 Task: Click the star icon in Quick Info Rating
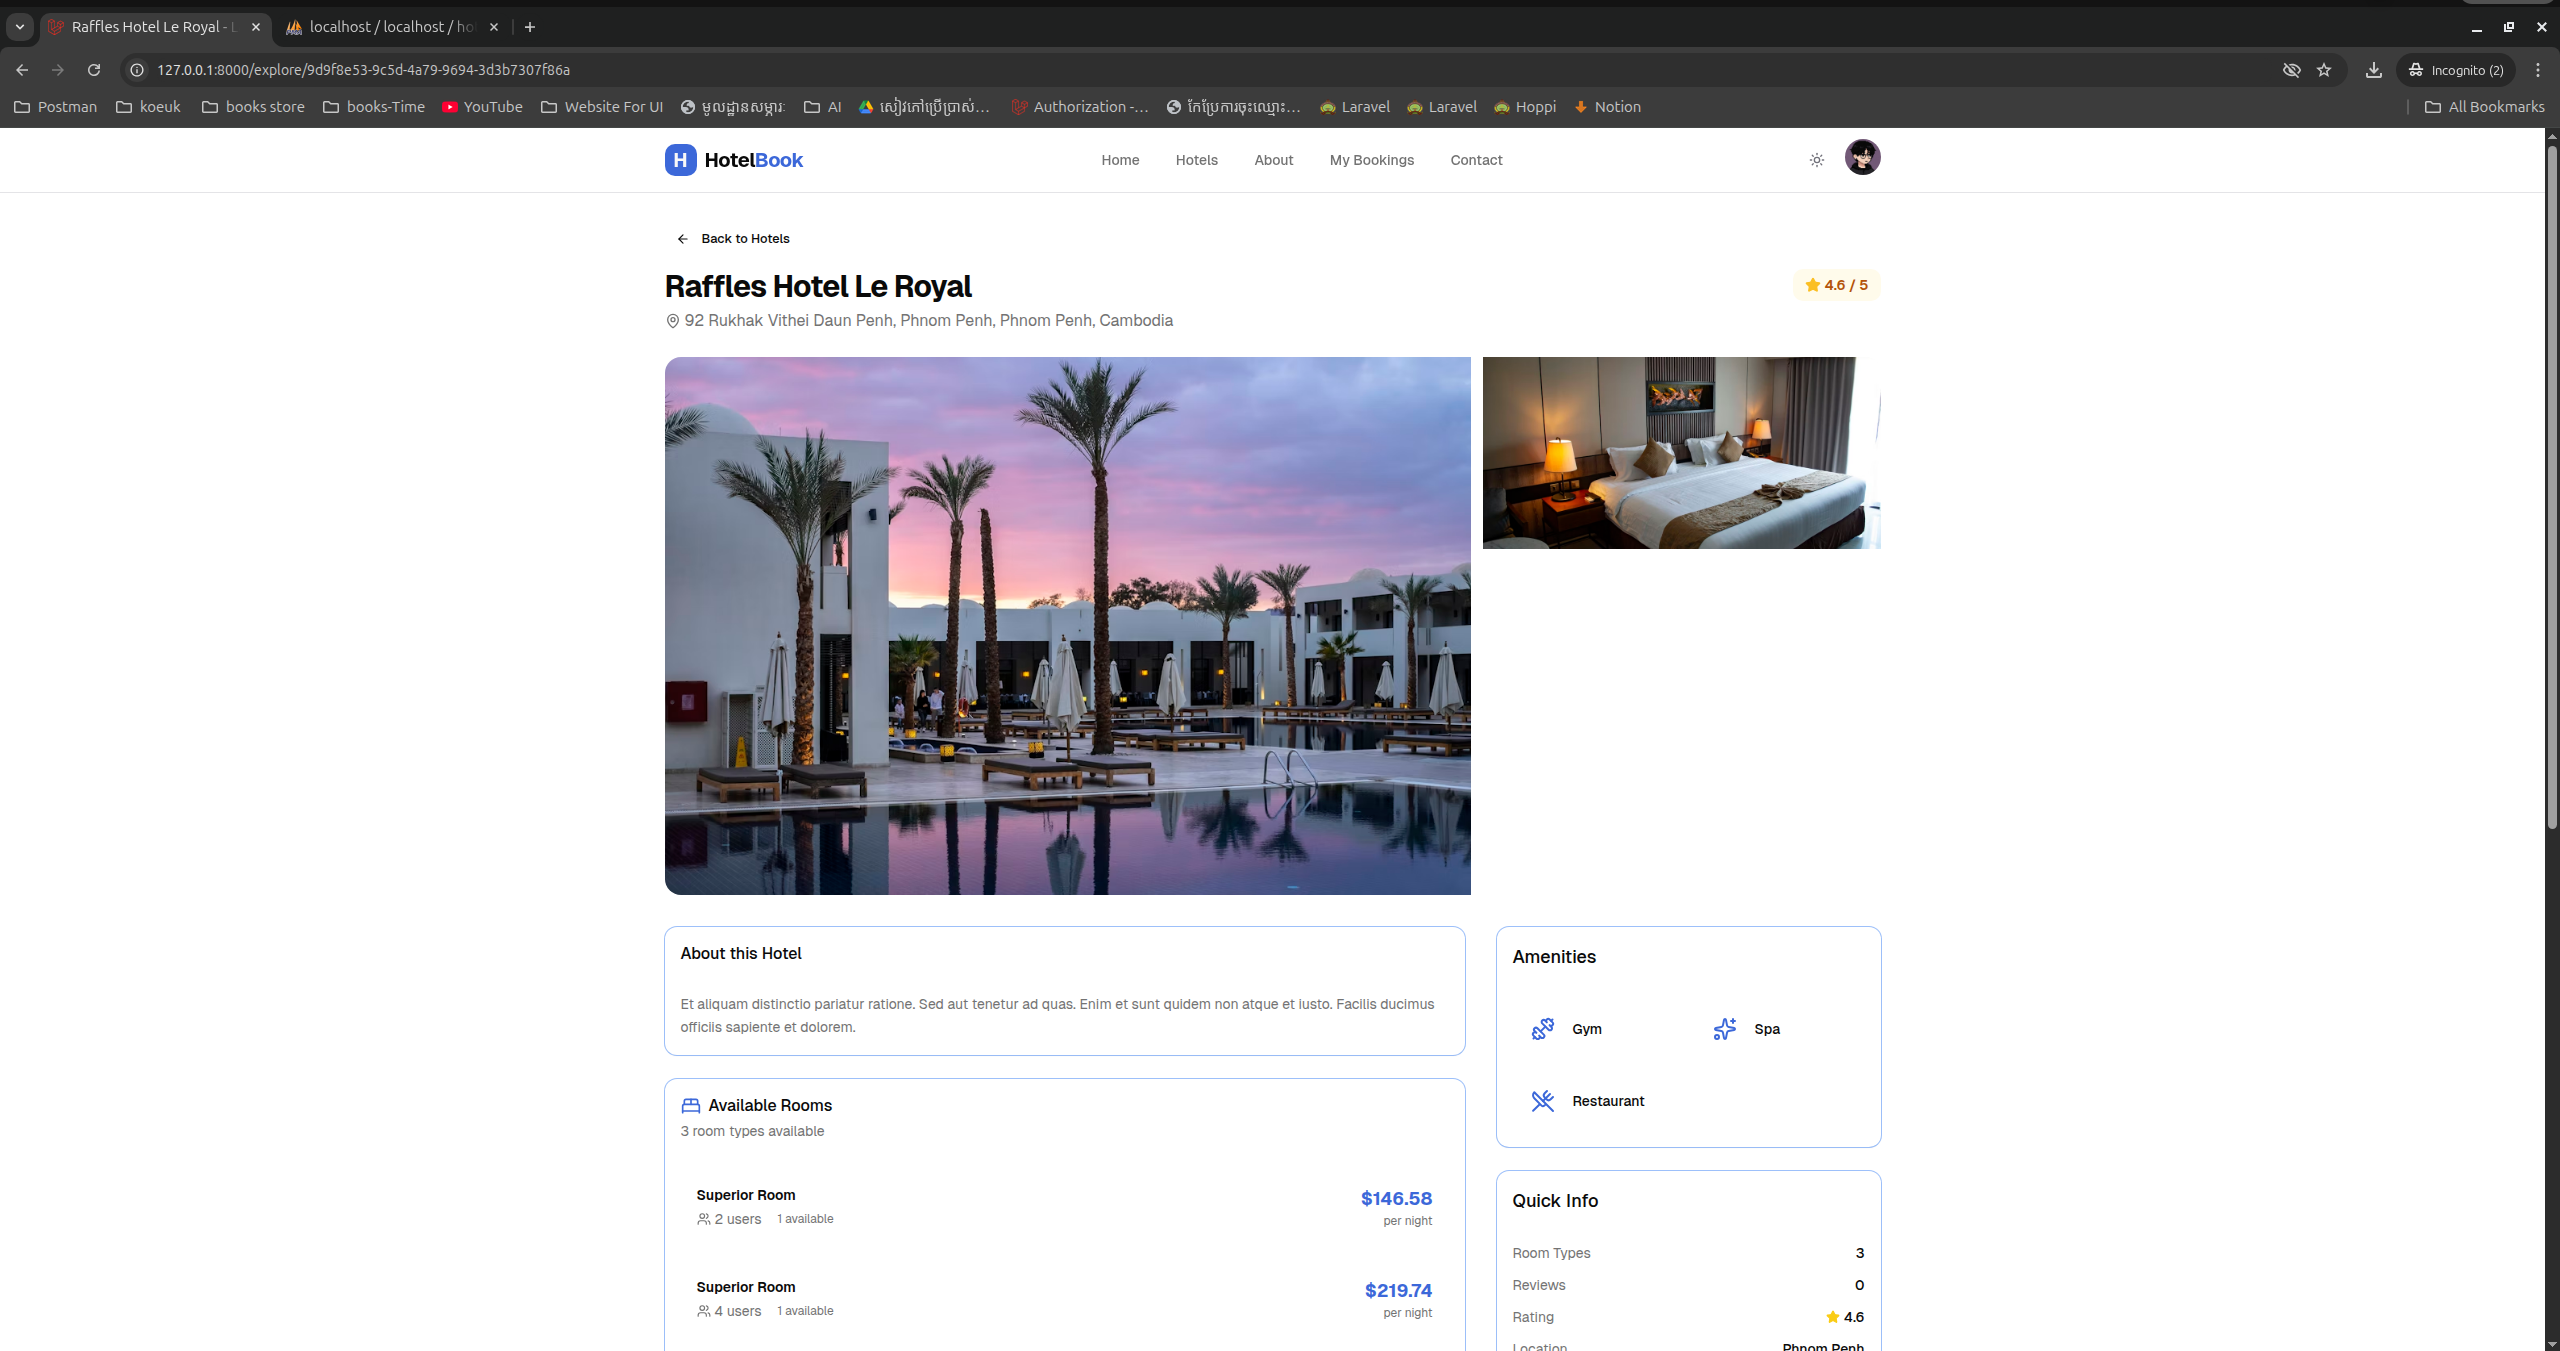tap(1832, 1317)
